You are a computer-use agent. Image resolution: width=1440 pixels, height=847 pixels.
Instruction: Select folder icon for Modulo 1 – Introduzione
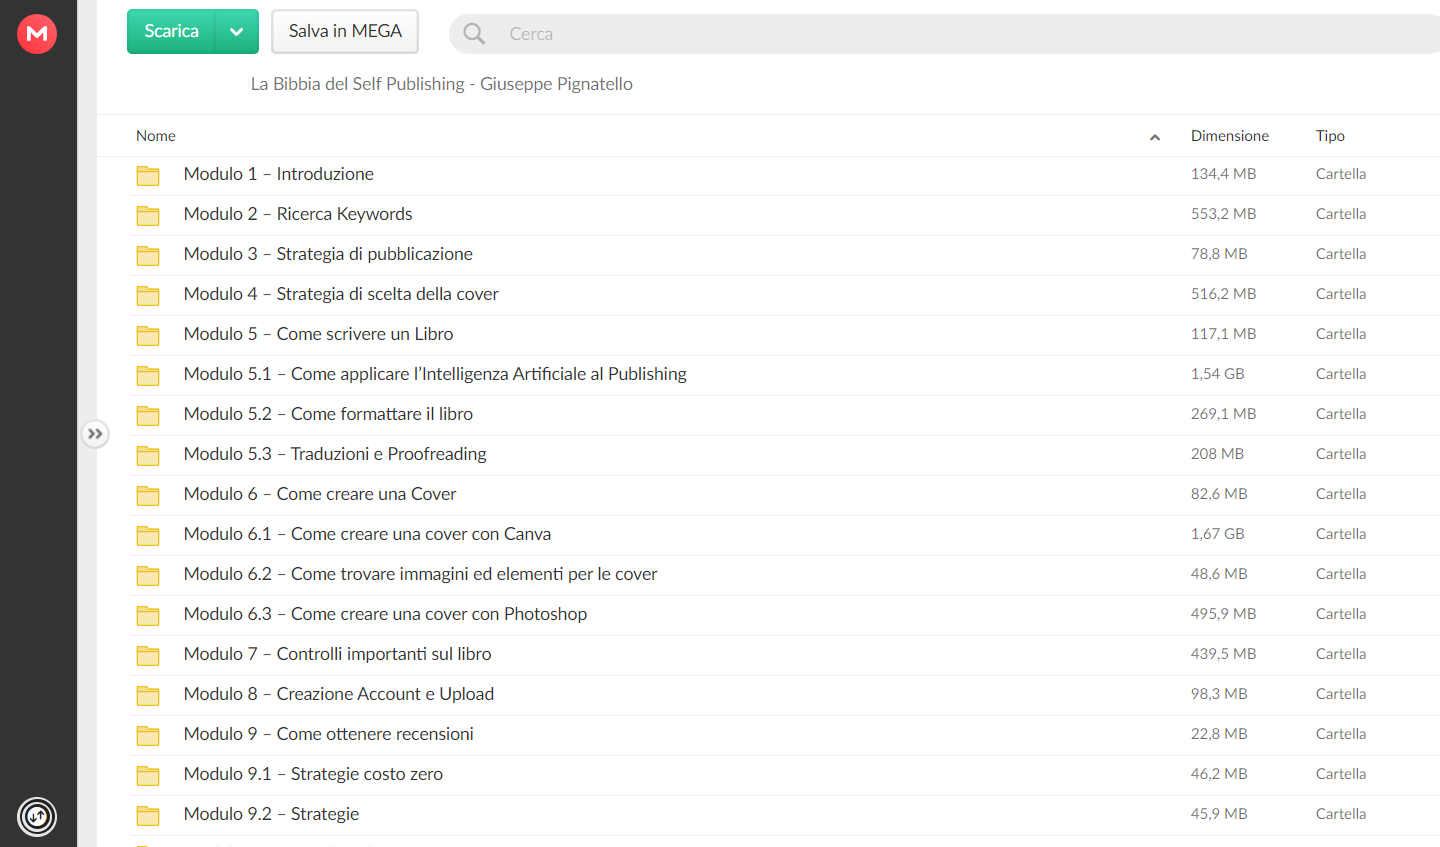(148, 176)
